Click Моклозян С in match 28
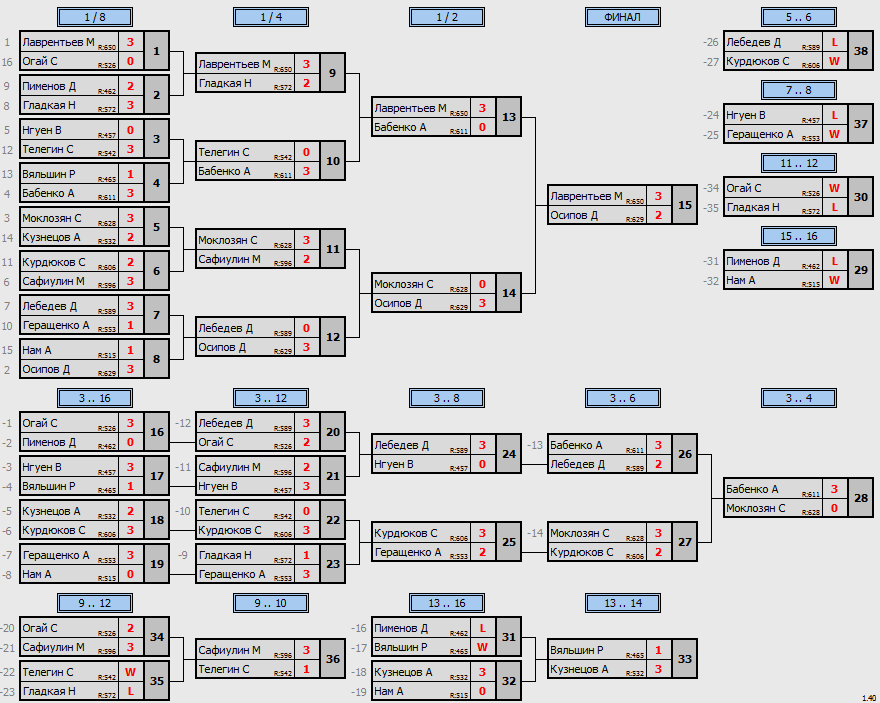This screenshot has height=703, width=880. (755, 508)
